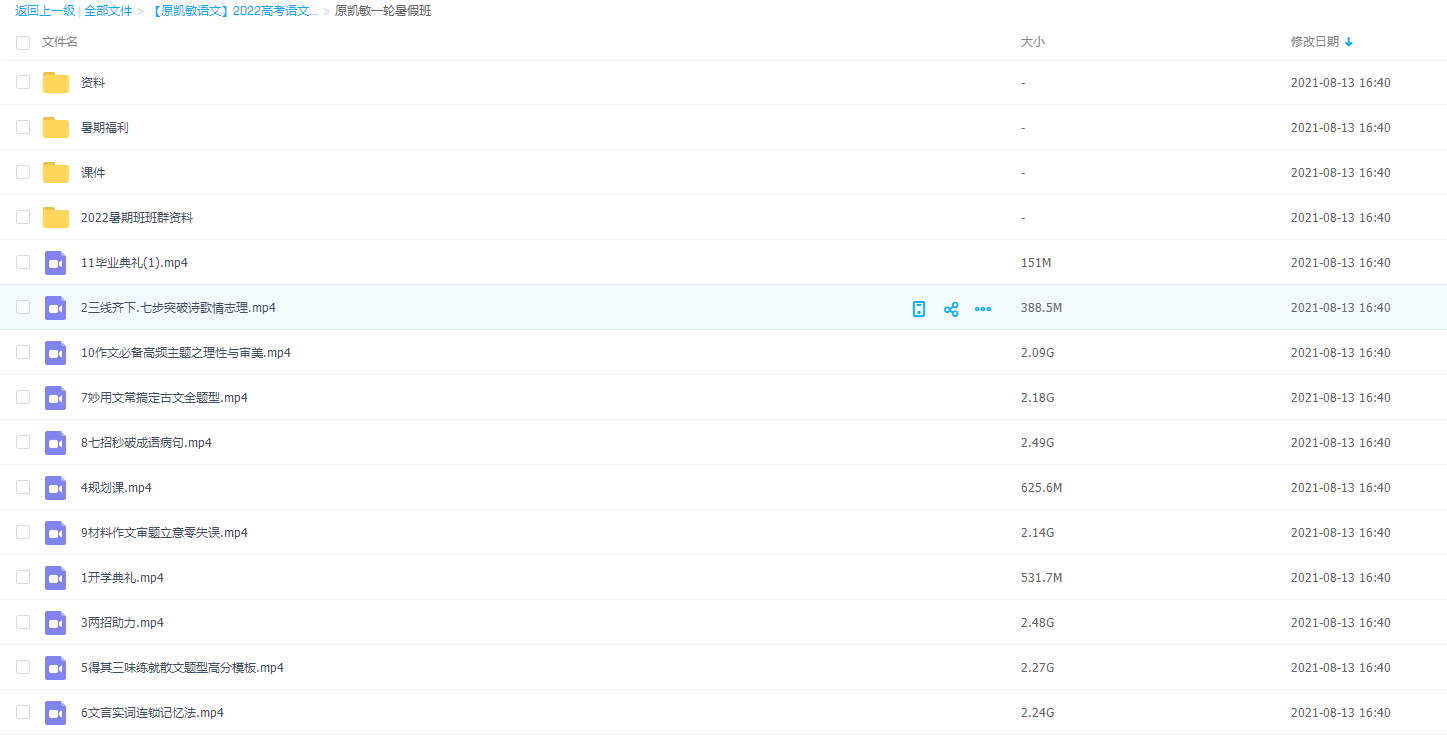Toggle sort arrow beside 修改日期
This screenshot has height=738, width=1447.
(1349, 42)
